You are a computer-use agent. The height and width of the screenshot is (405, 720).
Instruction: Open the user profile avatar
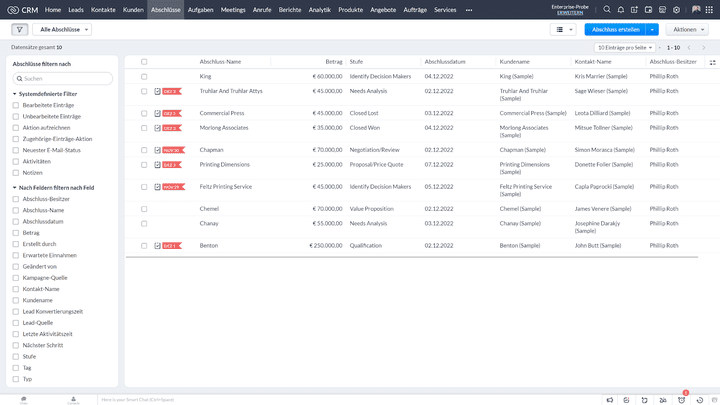tap(696, 9)
